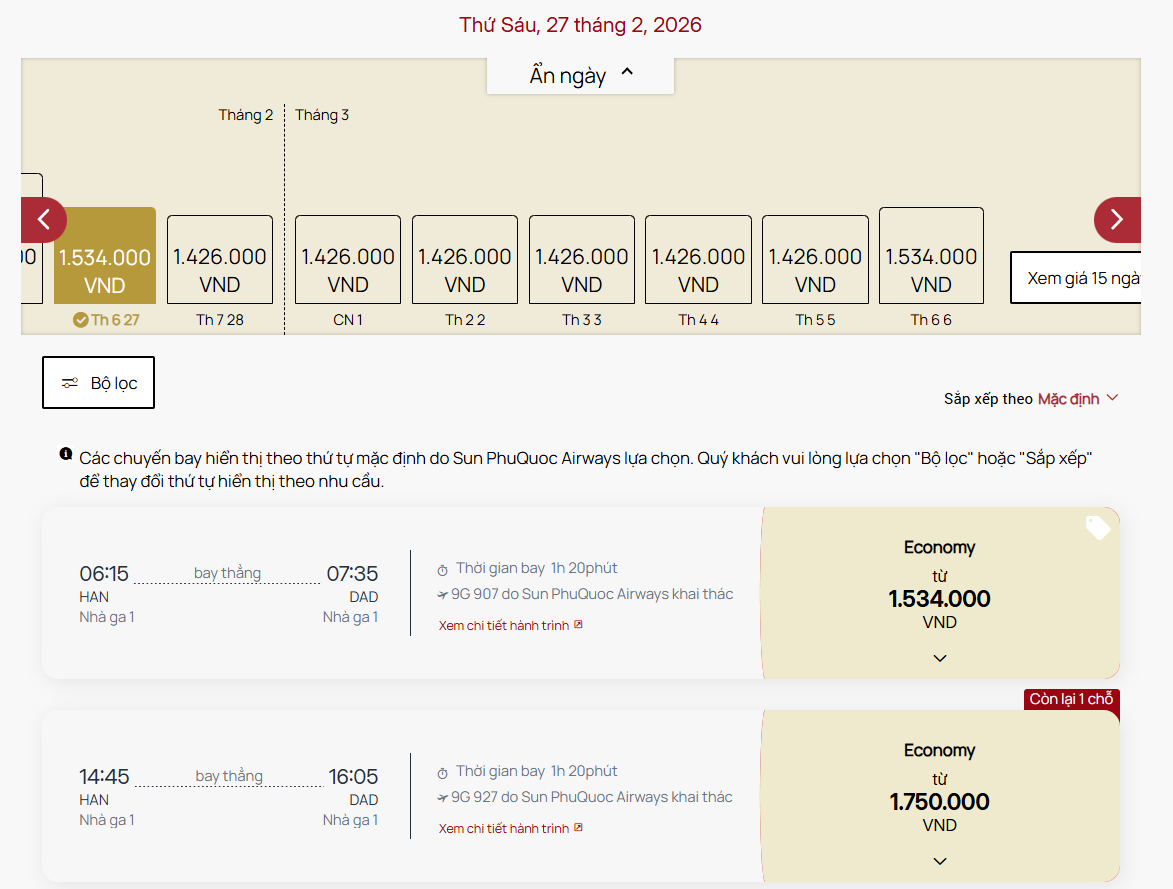Expand Economy fare for the 14:45 flight
The image size is (1173, 889).
tap(939, 861)
